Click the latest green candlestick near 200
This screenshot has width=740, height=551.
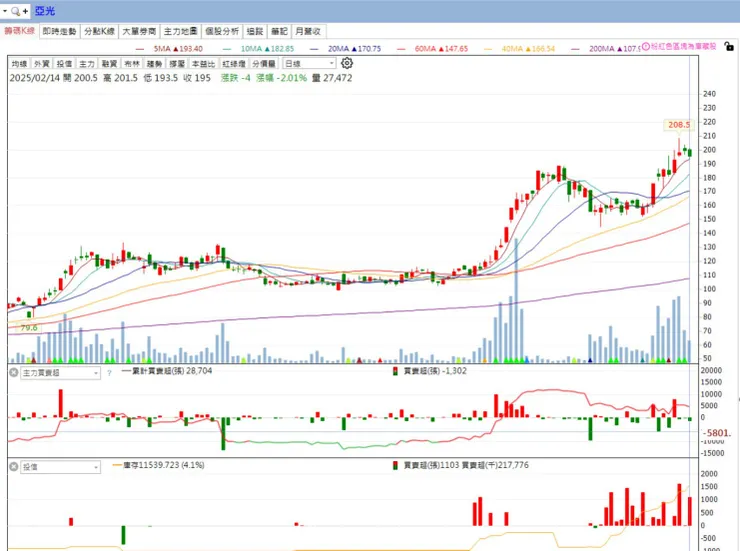tap(690, 152)
